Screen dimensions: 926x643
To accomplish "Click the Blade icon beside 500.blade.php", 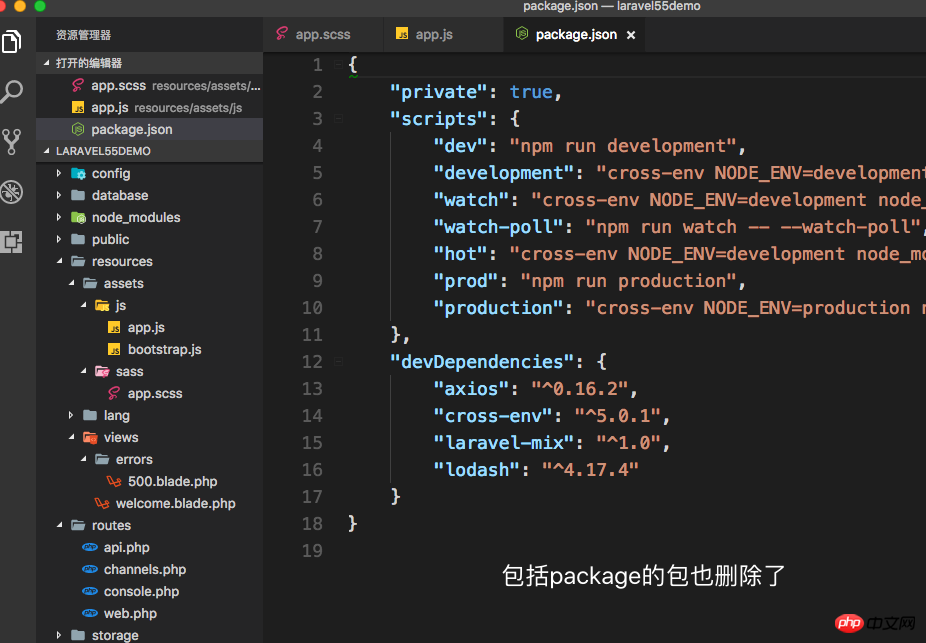I will 114,481.
